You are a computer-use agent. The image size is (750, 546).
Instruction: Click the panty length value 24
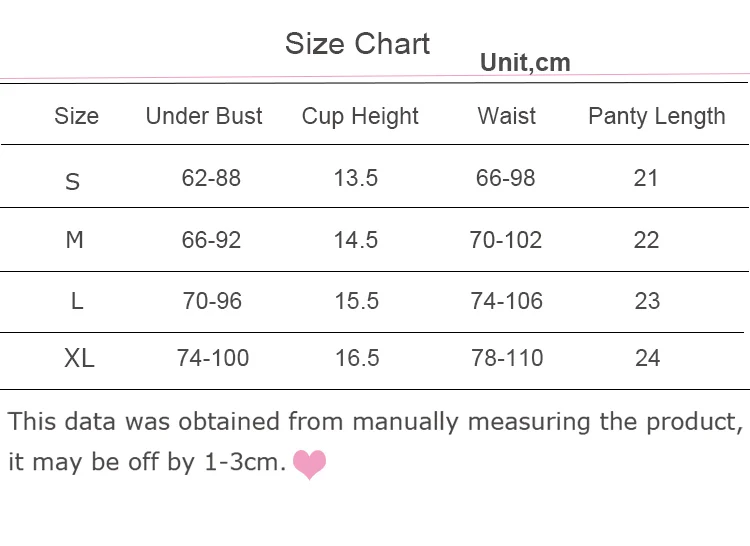click(647, 358)
